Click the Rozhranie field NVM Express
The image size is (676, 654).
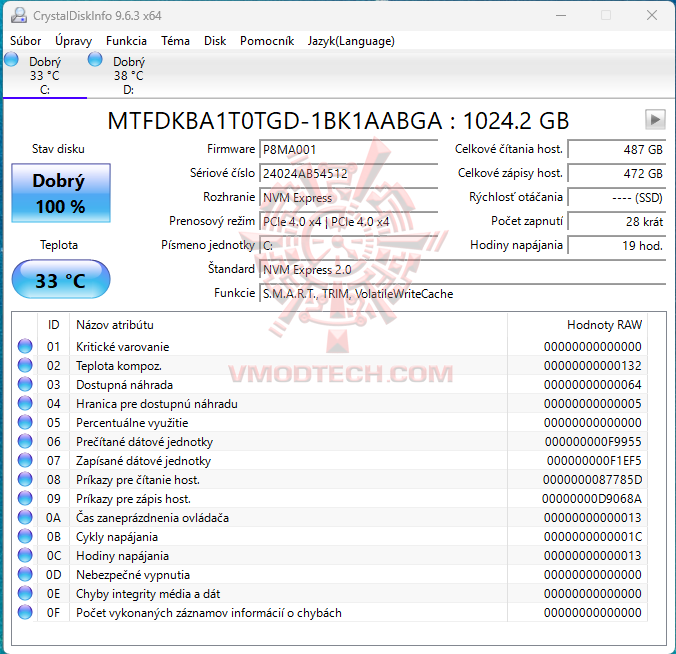point(348,198)
